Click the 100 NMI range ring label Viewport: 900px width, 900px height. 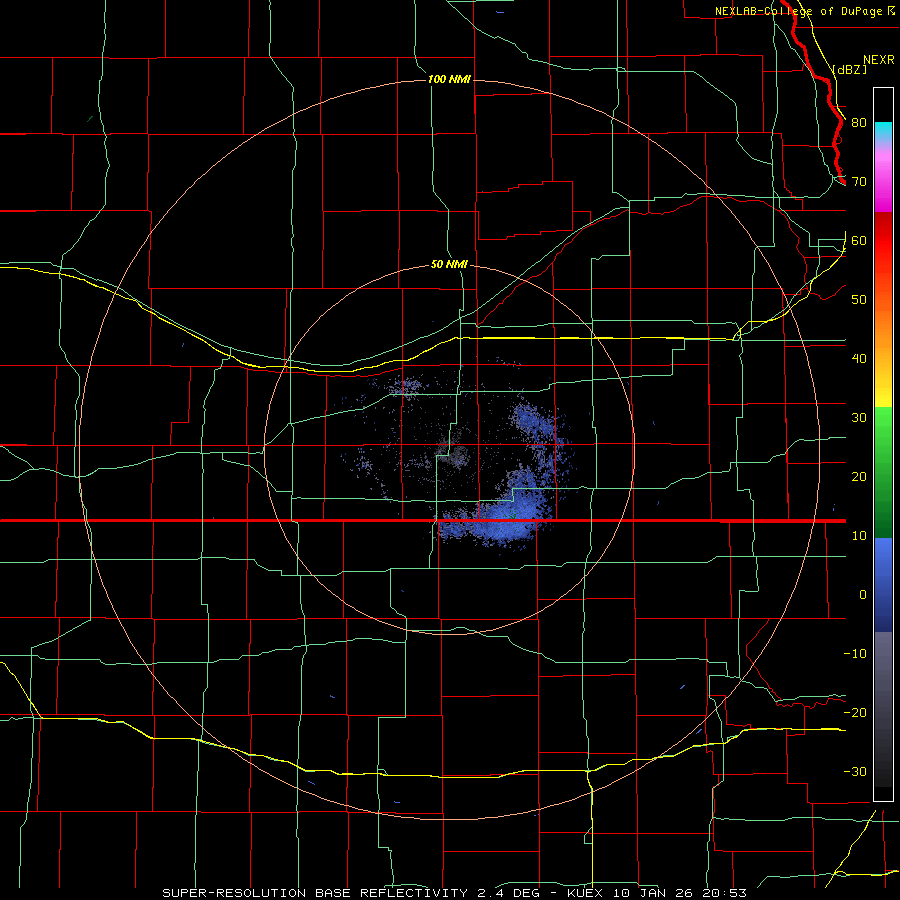[449, 79]
